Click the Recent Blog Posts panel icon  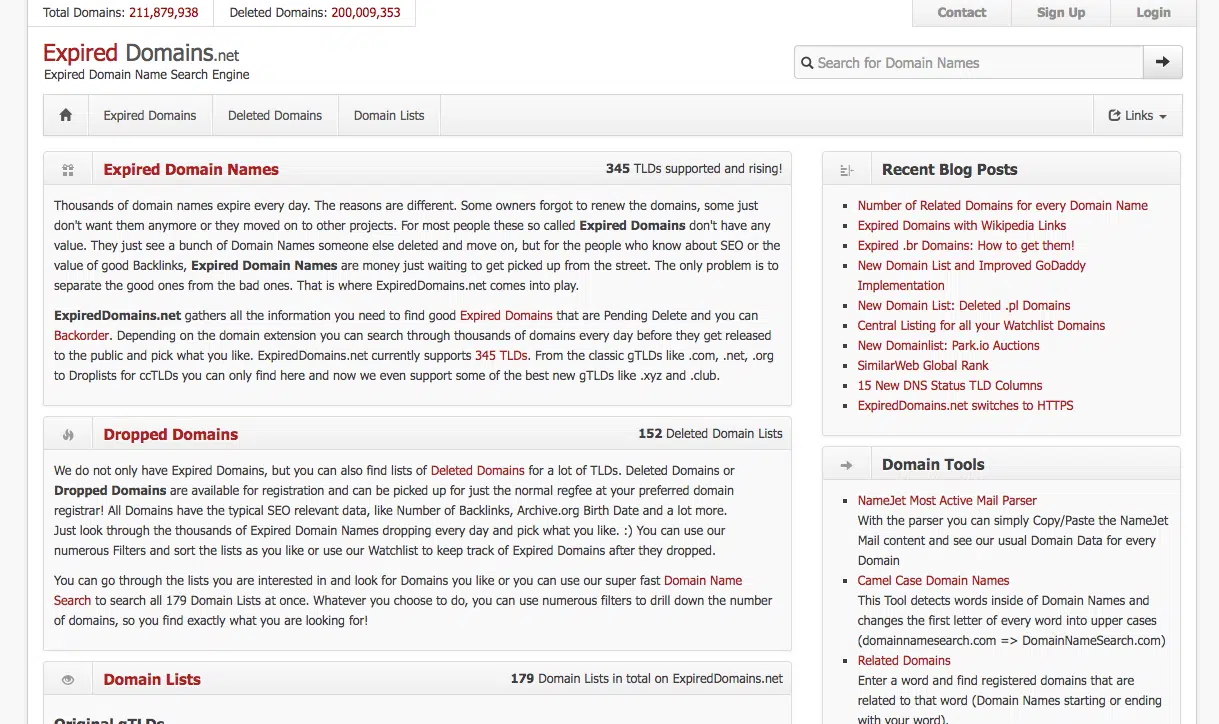coord(847,170)
